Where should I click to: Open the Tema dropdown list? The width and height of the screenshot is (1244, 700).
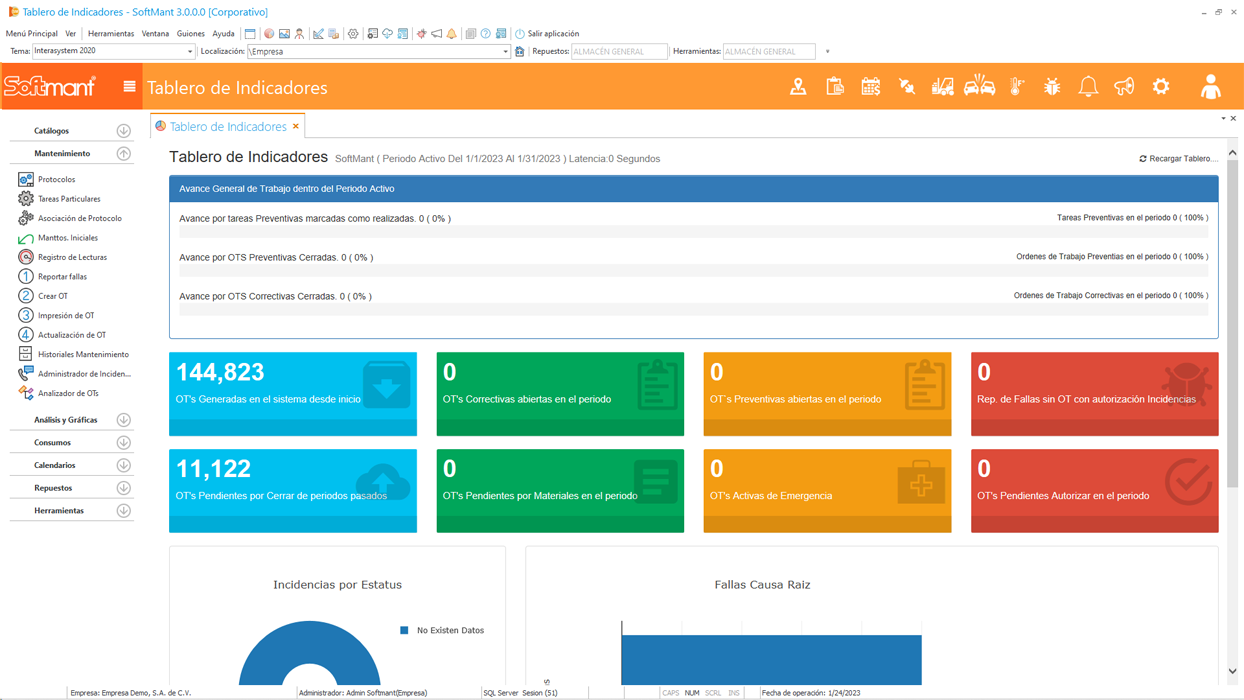pyautogui.click(x=190, y=52)
